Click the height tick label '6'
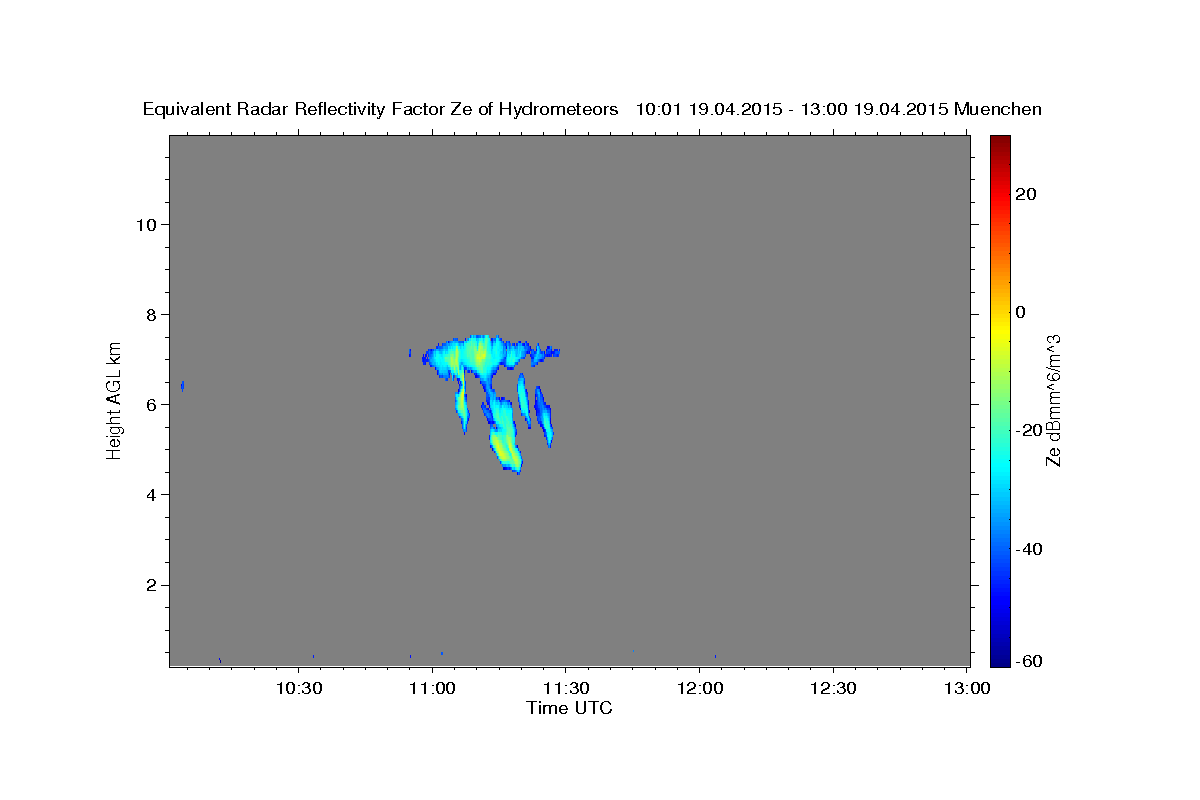 pyautogui.click(x=150, y=404)
